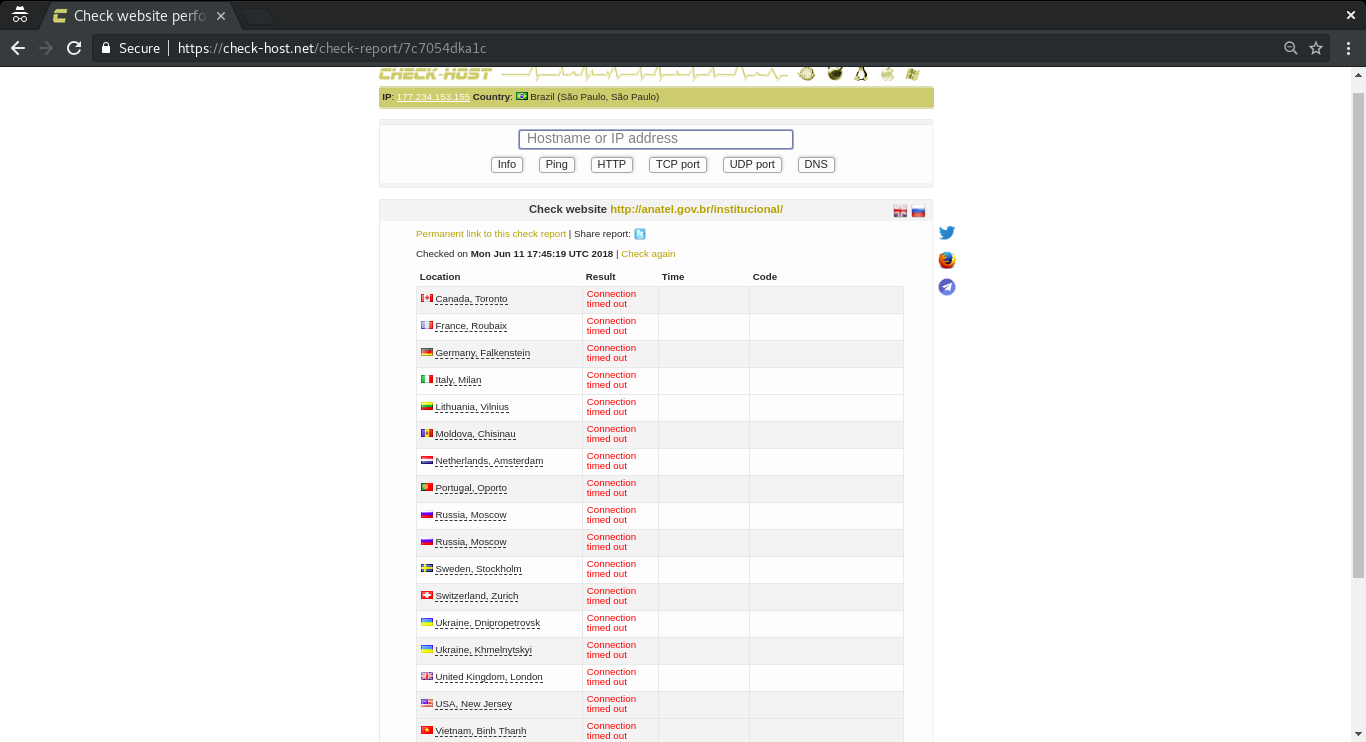The height and width of the screenshot is (742, 1366).
Task: Click the Linux penguin icon in header
Action: 861,73
